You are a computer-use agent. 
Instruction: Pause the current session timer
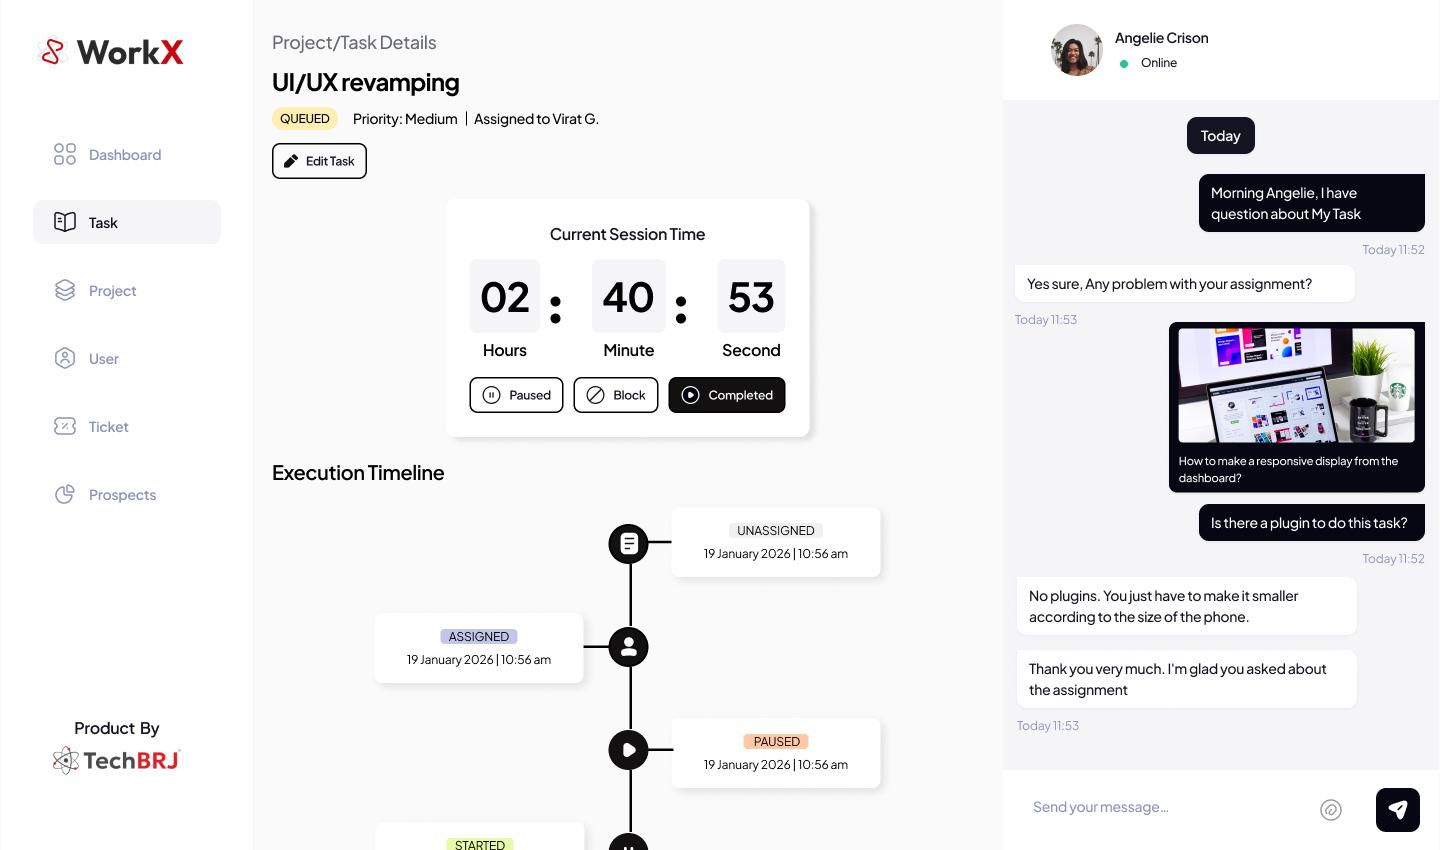point(516,395)
